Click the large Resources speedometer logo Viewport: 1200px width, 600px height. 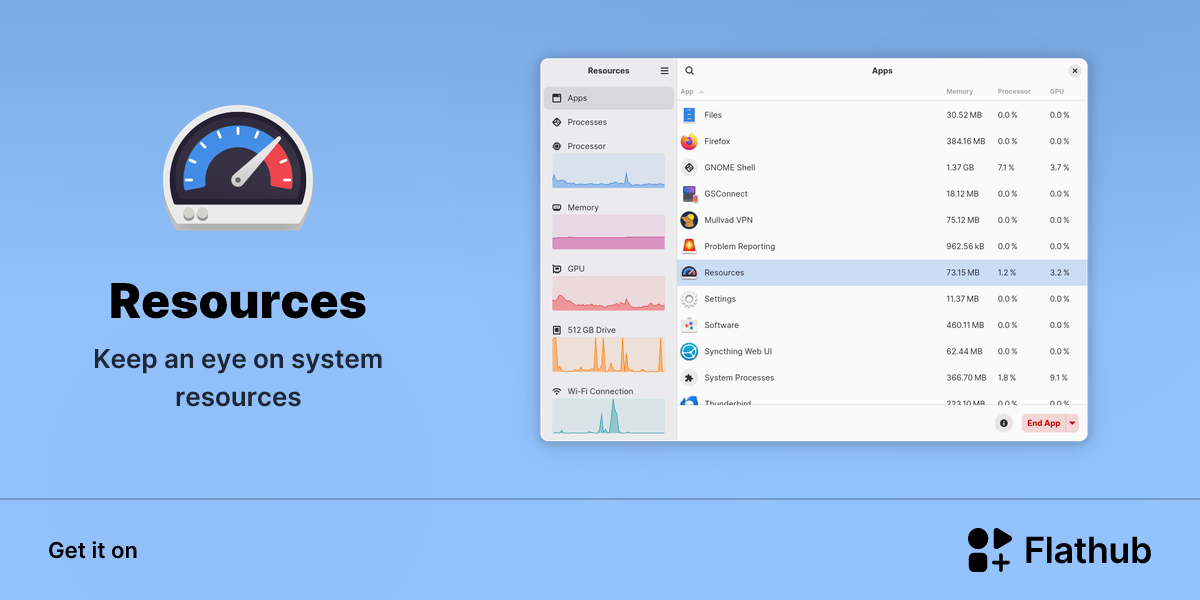[x=238, y=167]
